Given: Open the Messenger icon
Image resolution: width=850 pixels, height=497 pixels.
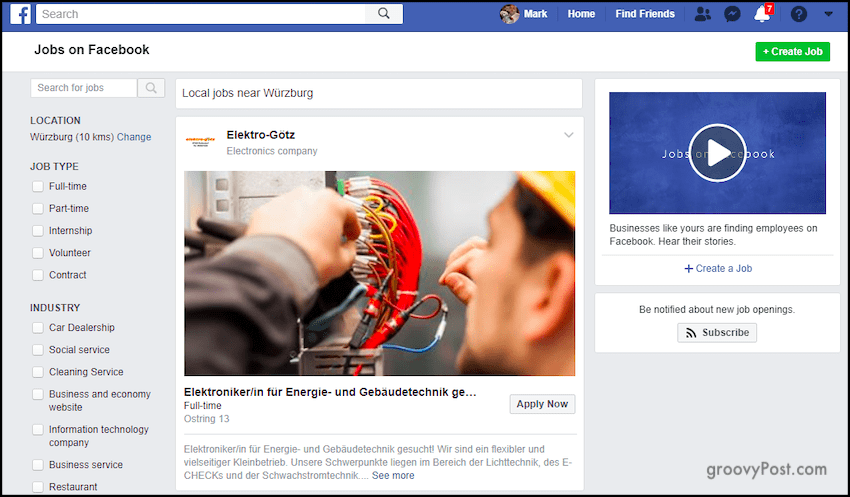Looking at the screenshot, I should pos(732,14).
